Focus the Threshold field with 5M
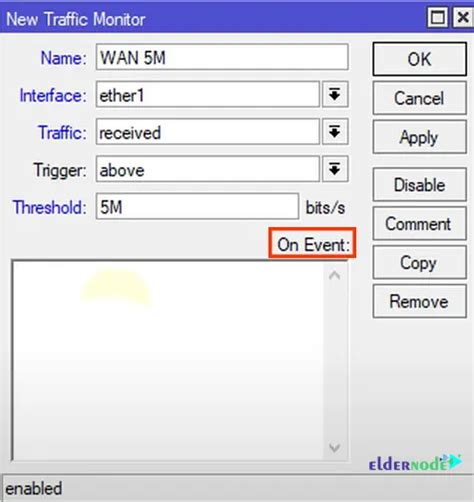474x502 pixels. click(x=197, y=206)
